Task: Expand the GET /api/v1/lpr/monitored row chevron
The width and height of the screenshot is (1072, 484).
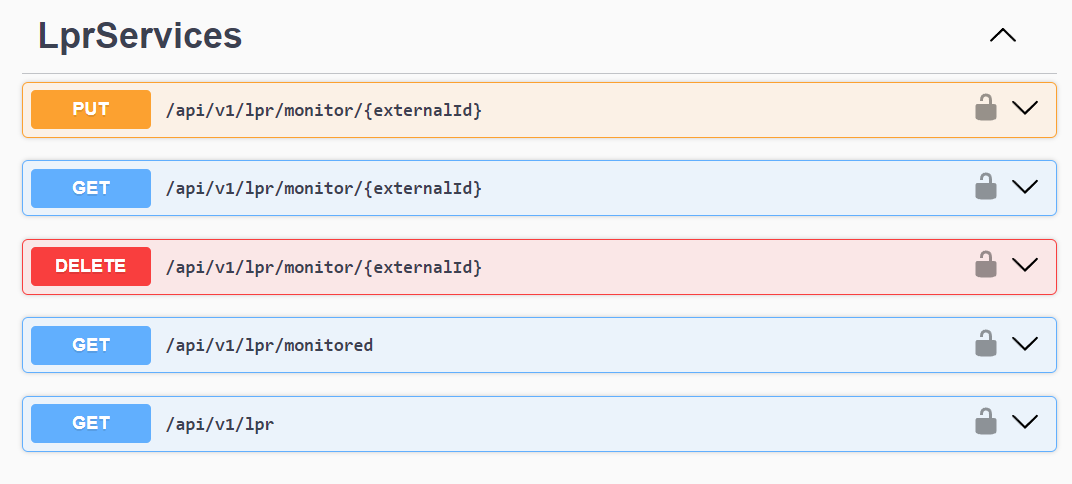Action: click(x=1025, y=342)
